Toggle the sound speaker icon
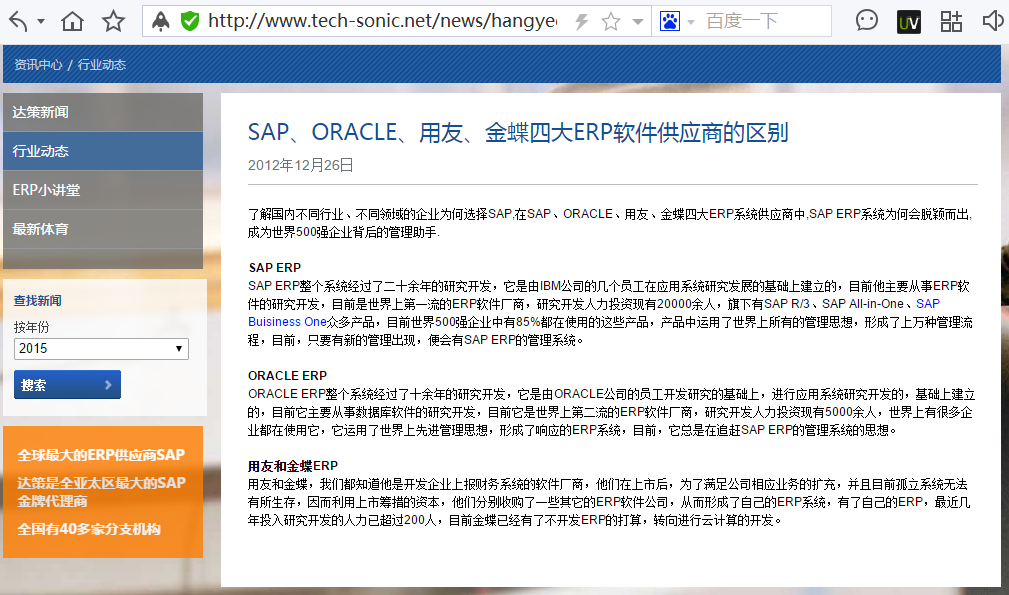Screen dimensions: 1009x595 [993, 21]
